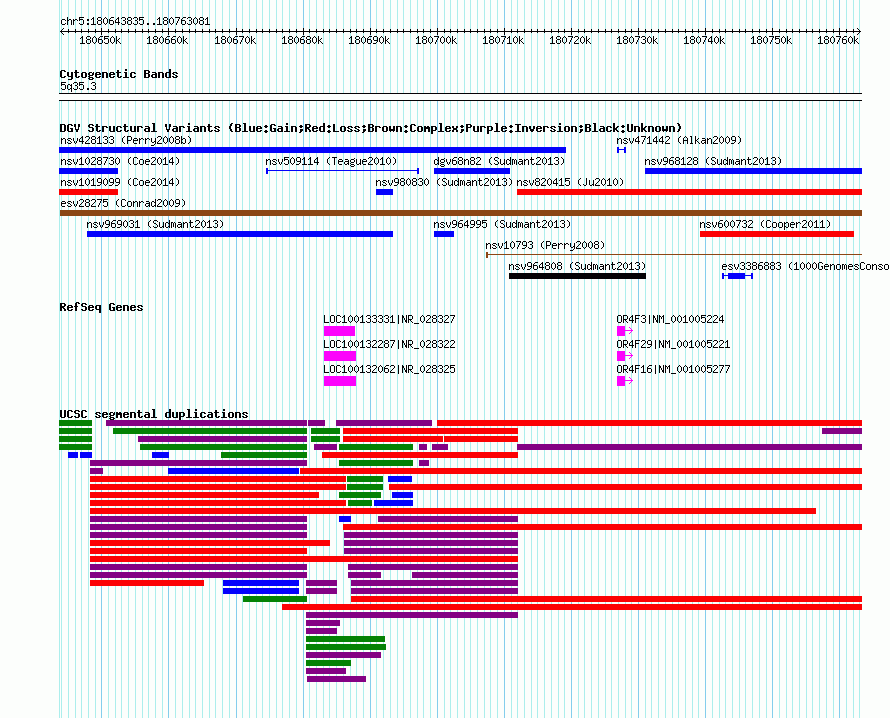Click the nsv964808 black unknown bar

point(577,276)
